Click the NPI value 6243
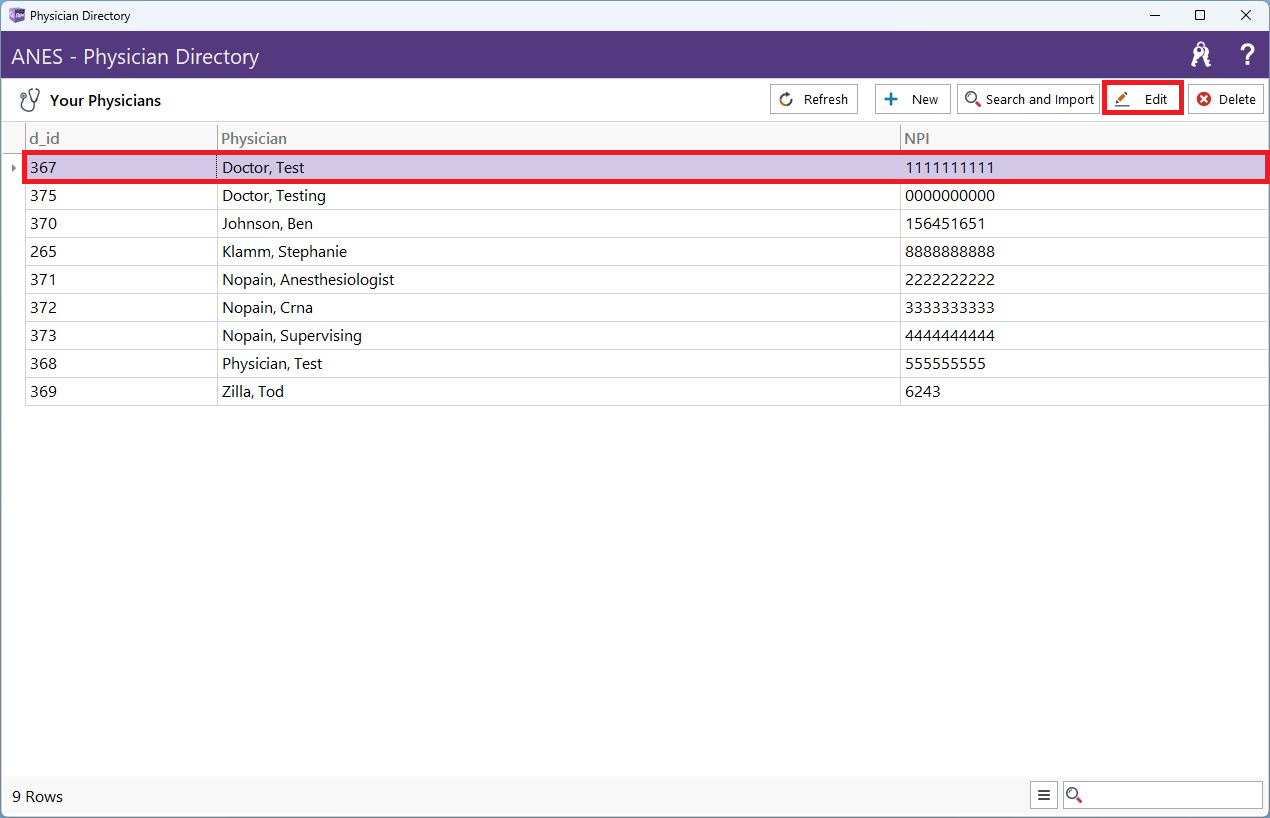Image resolution: width=1270 pixels, height=818 pixels. point(923,392)
